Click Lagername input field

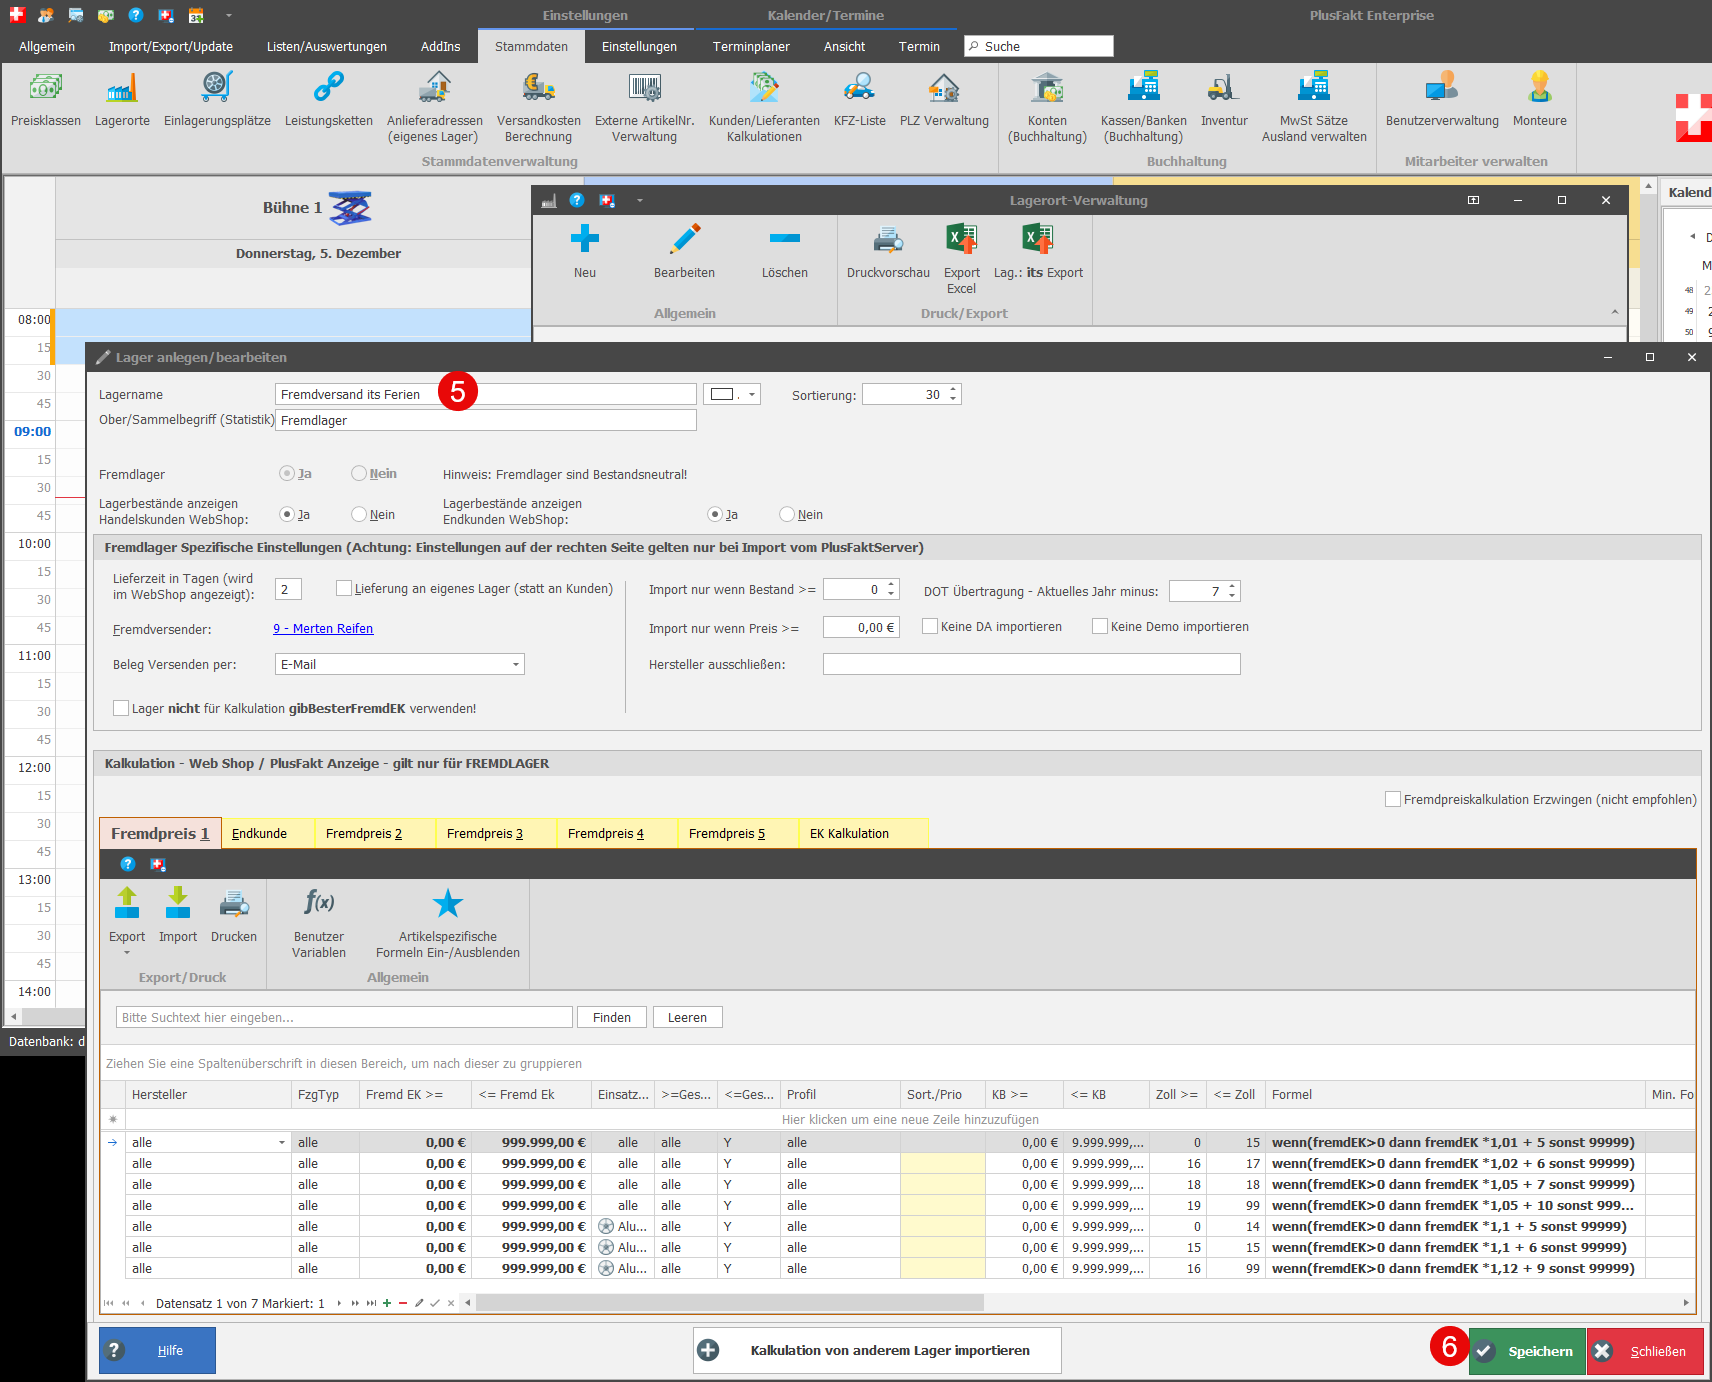pyautogui.click(x=485, y=394)
